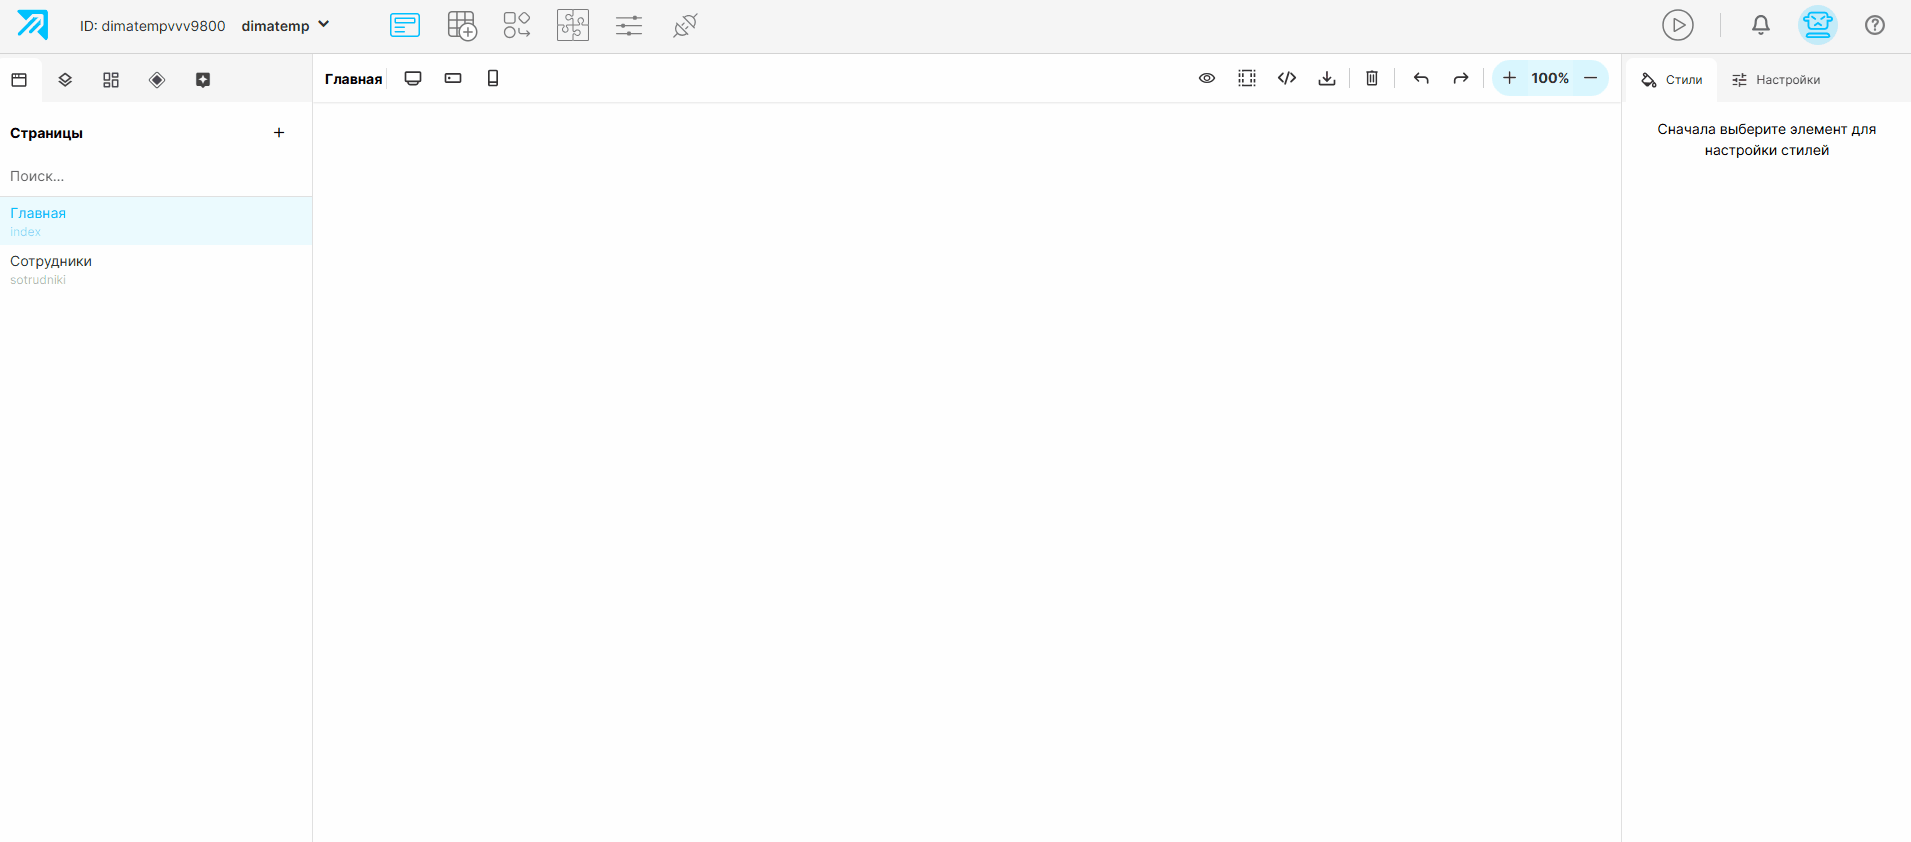Open the puzzle-piece plugins icon
The height and width of the screenshot is (842, 1911).
(573, 25)
